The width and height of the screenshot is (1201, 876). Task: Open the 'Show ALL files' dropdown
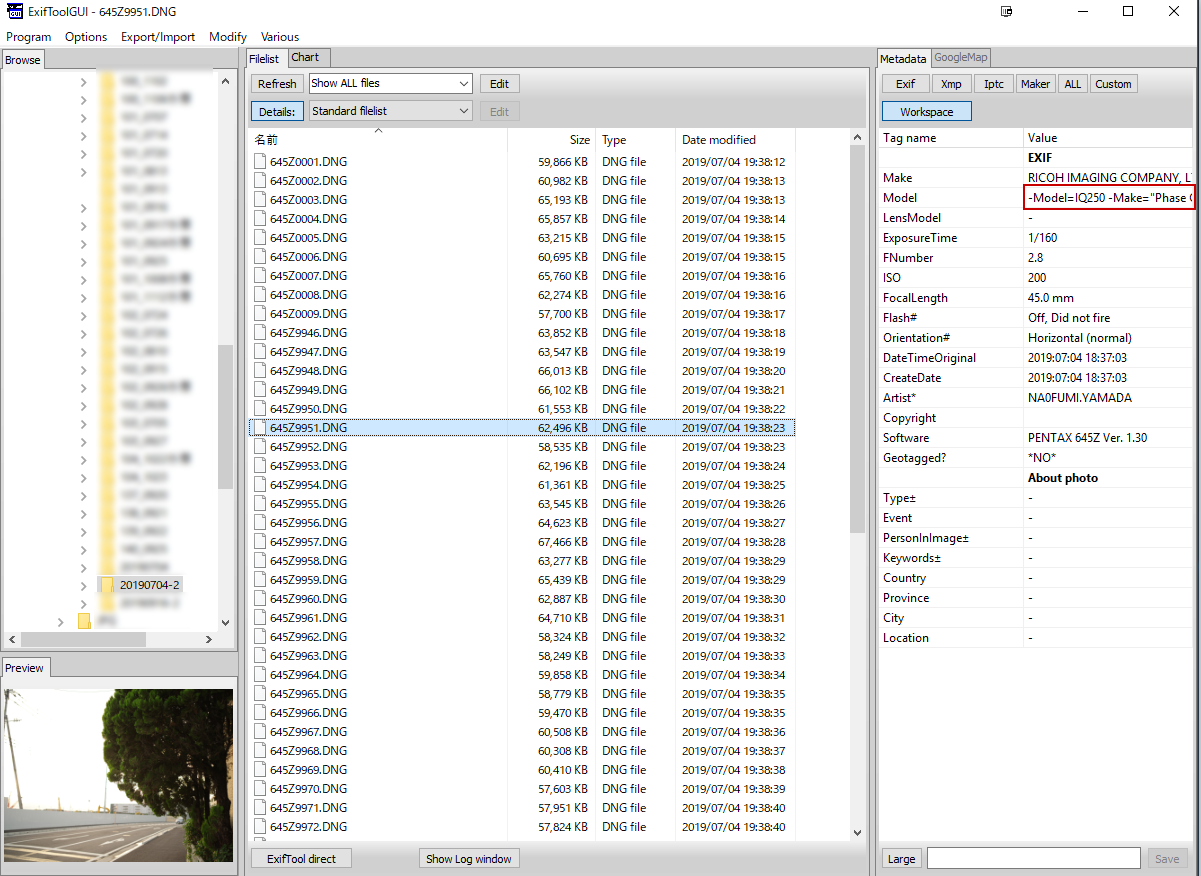(390, 84)
